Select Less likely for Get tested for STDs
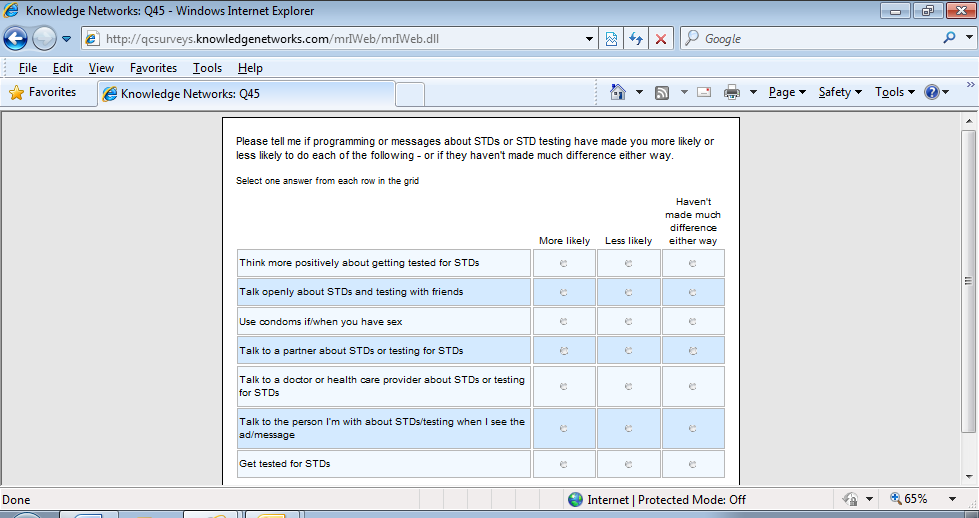 (629, 464)
